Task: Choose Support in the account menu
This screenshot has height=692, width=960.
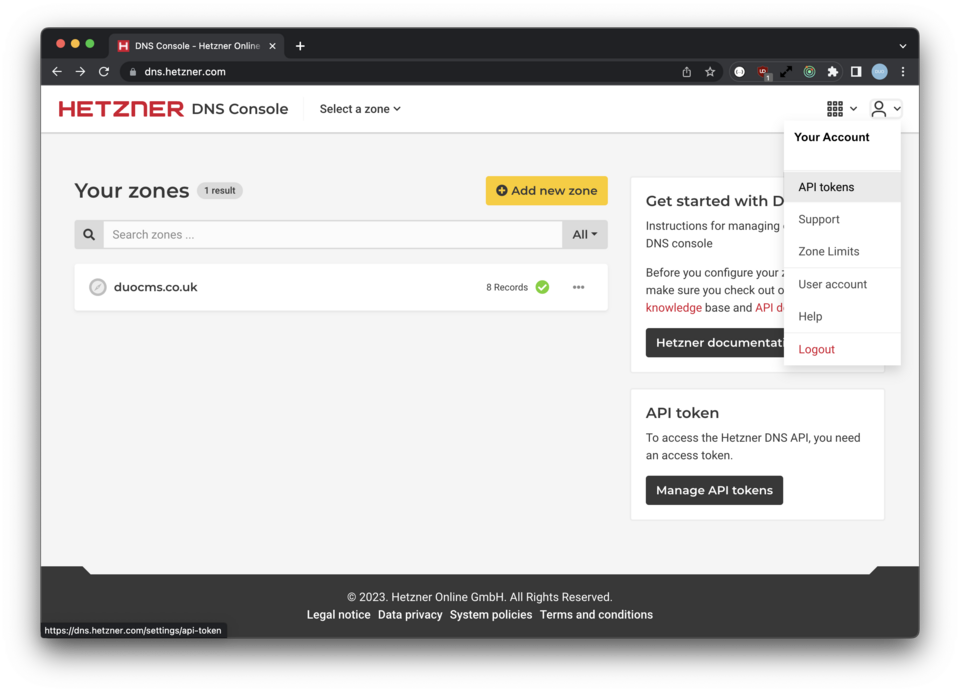Action: tap(842, 219)
